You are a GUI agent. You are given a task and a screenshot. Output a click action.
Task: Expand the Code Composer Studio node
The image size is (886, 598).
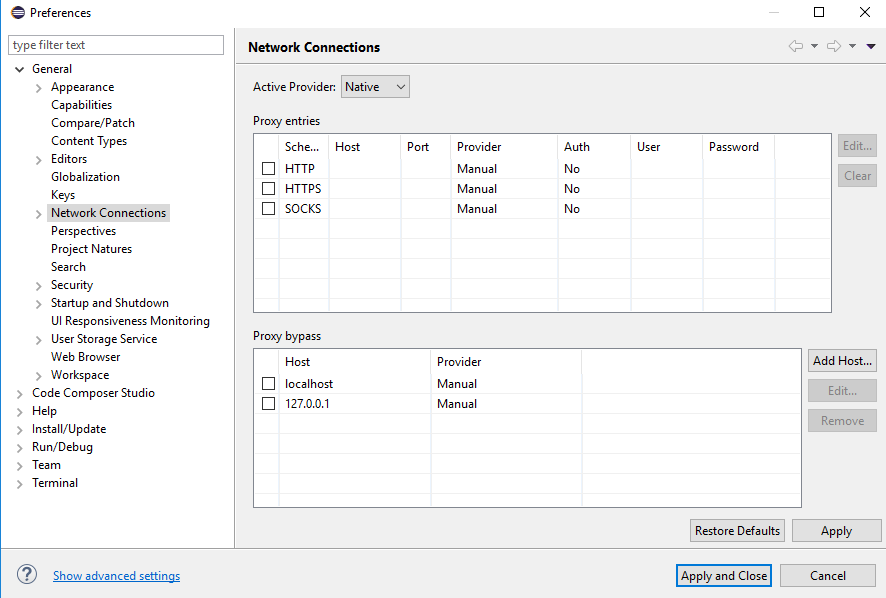(x=20, y=394)
